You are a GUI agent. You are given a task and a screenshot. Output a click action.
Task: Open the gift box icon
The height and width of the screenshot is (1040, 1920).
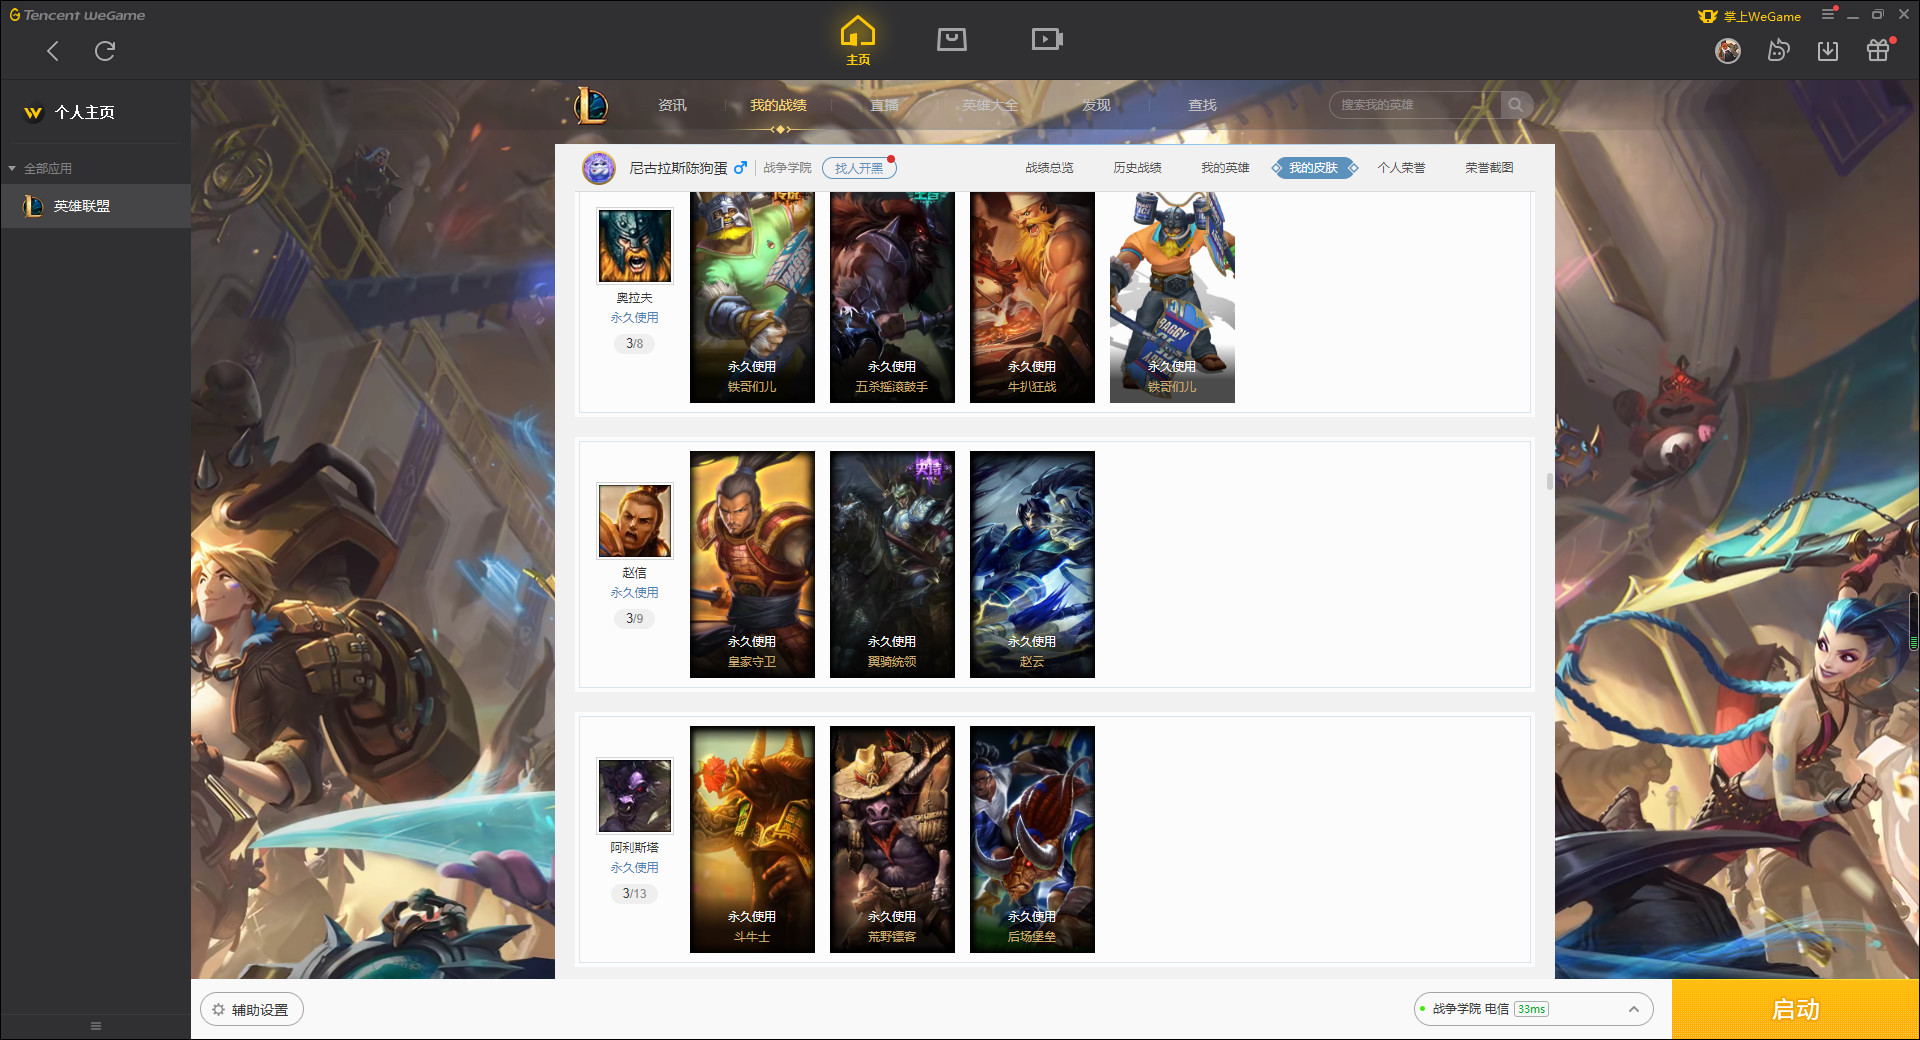tap(1878, 50)
